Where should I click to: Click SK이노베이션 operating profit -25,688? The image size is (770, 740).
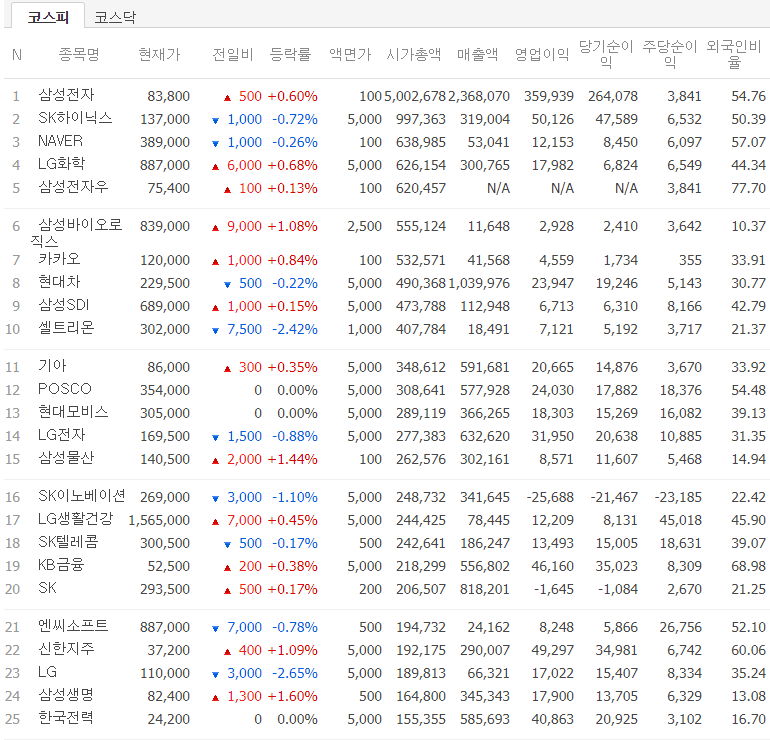[x=550, y=497]
